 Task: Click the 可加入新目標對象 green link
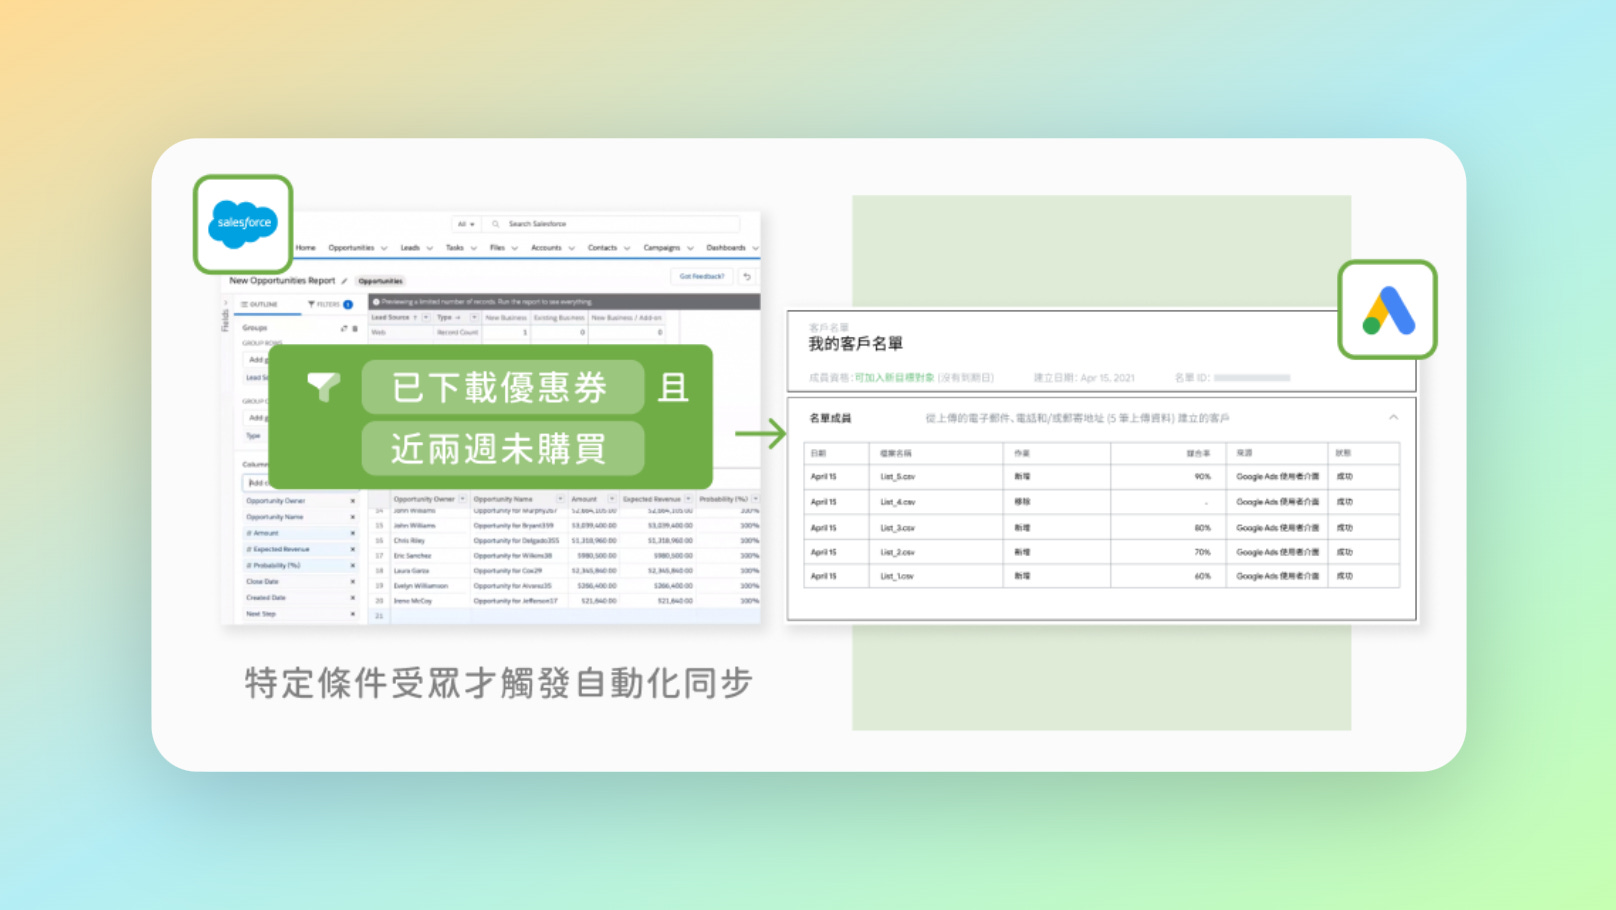[x=894, y=378]
